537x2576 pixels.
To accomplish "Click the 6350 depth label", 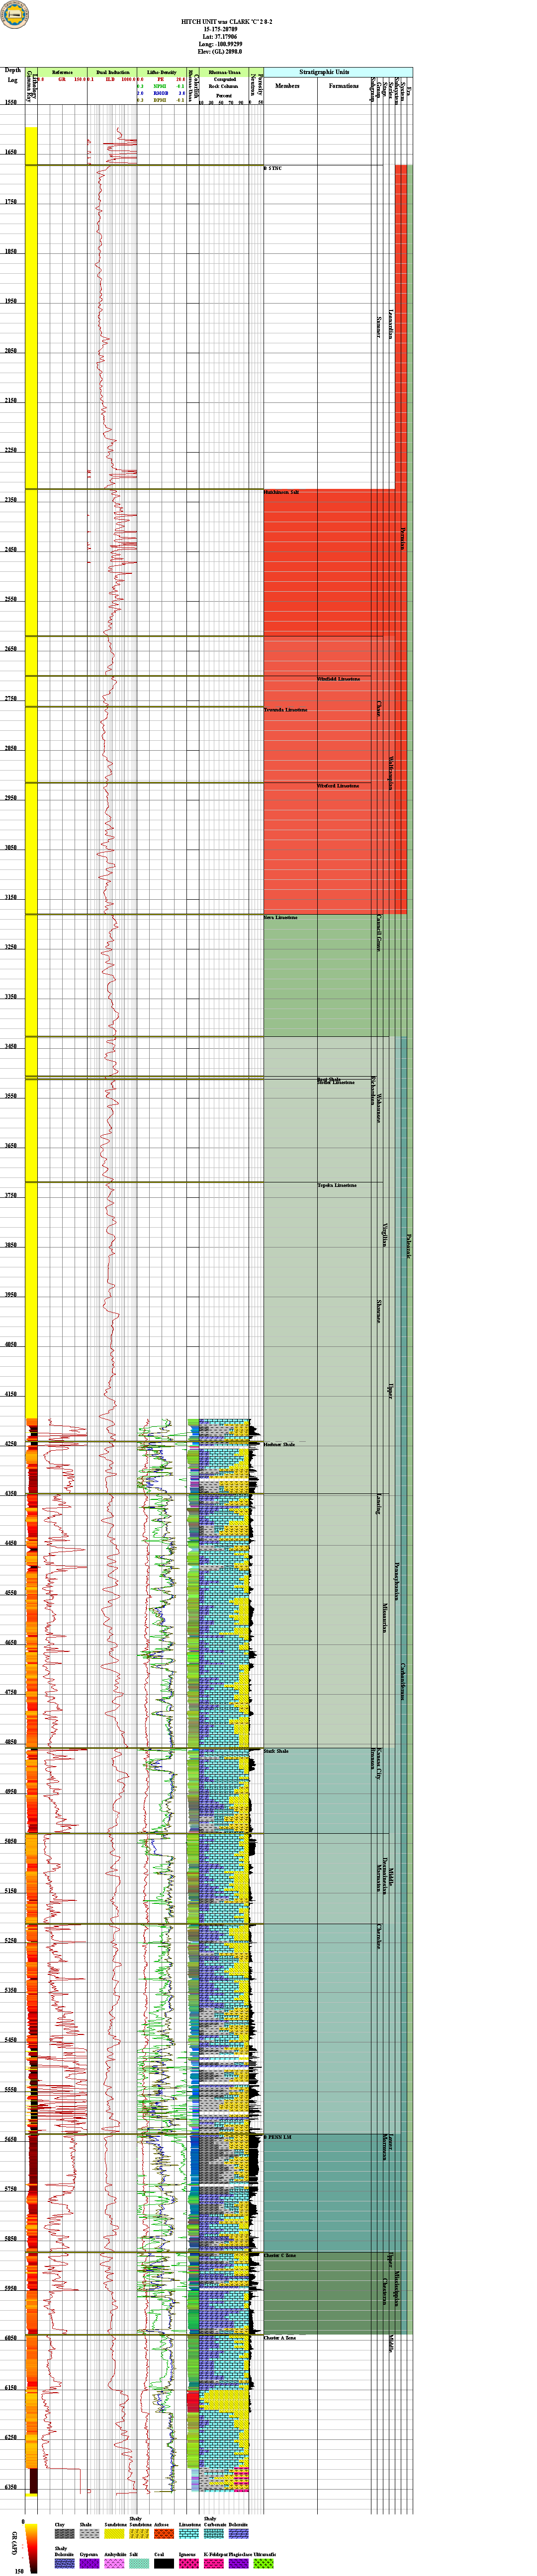I will (12, 2486).
